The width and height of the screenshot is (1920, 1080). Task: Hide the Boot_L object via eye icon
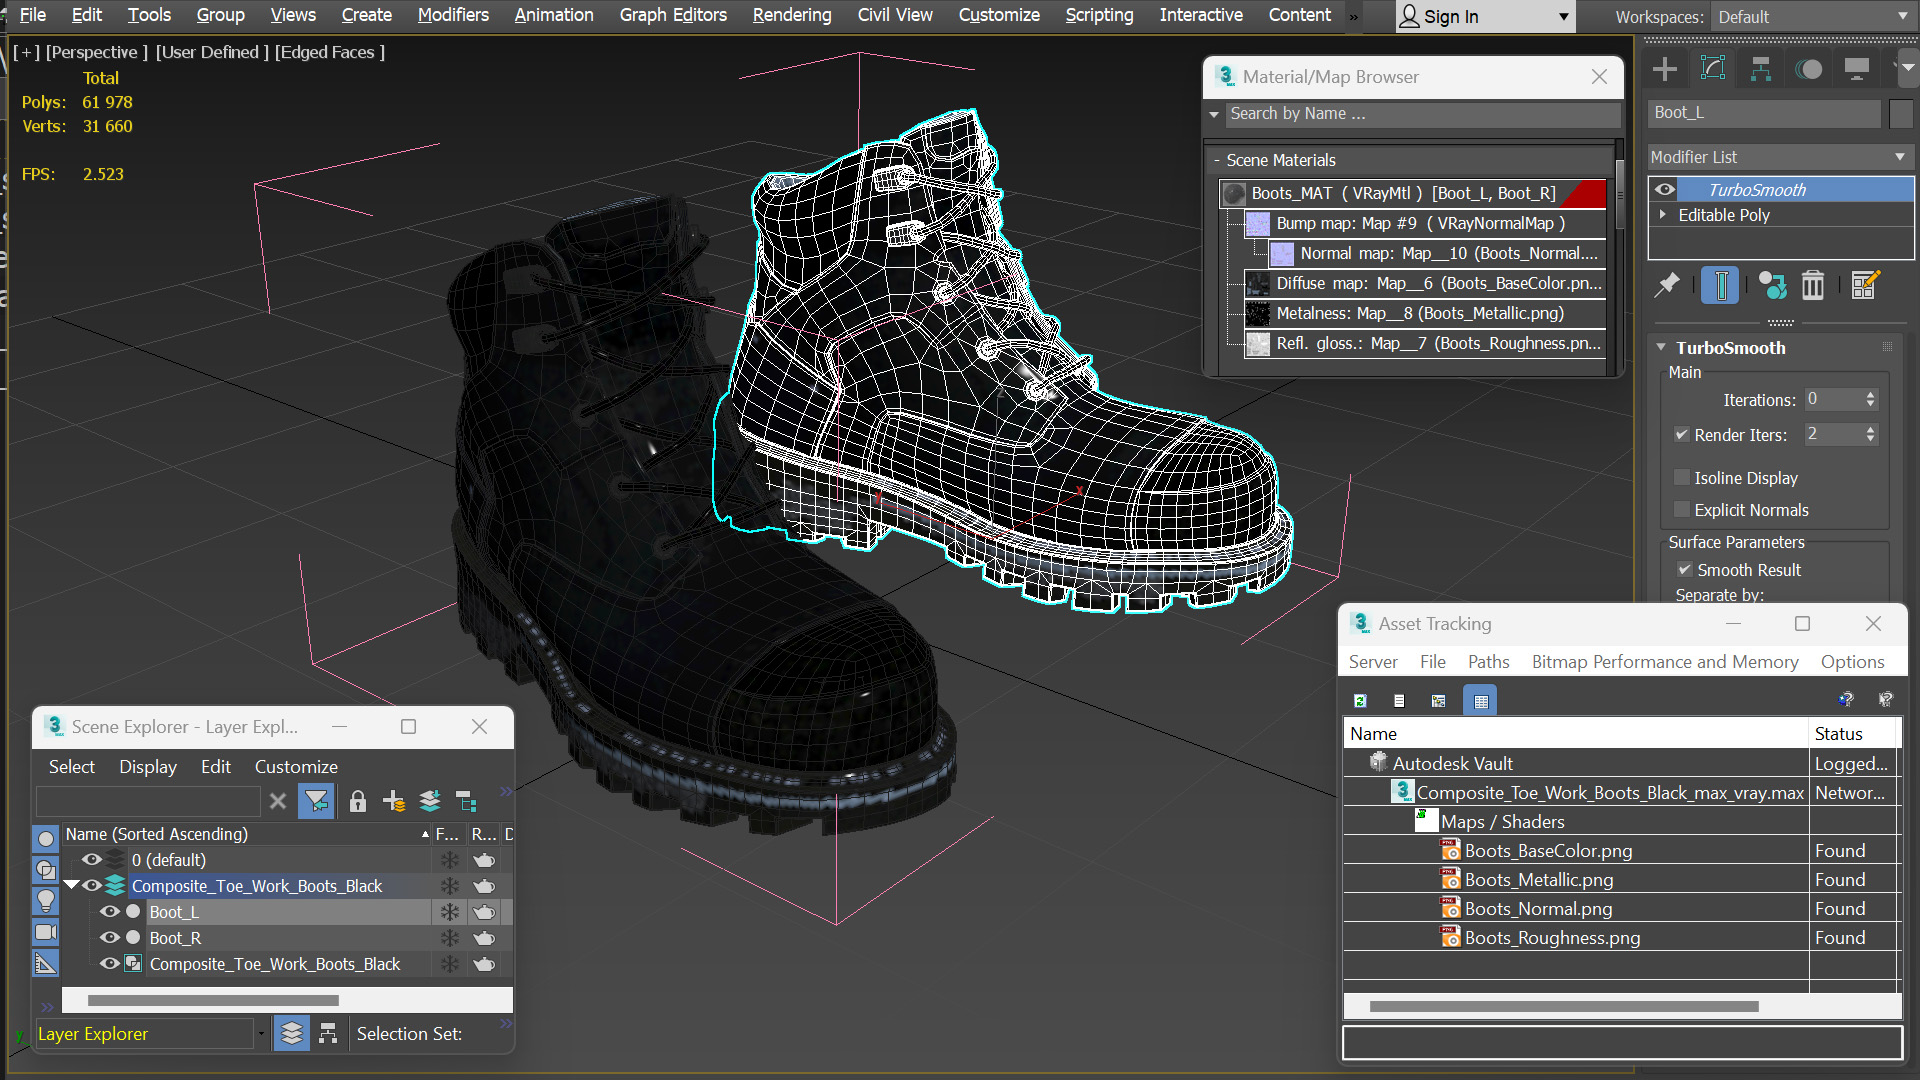110,912
